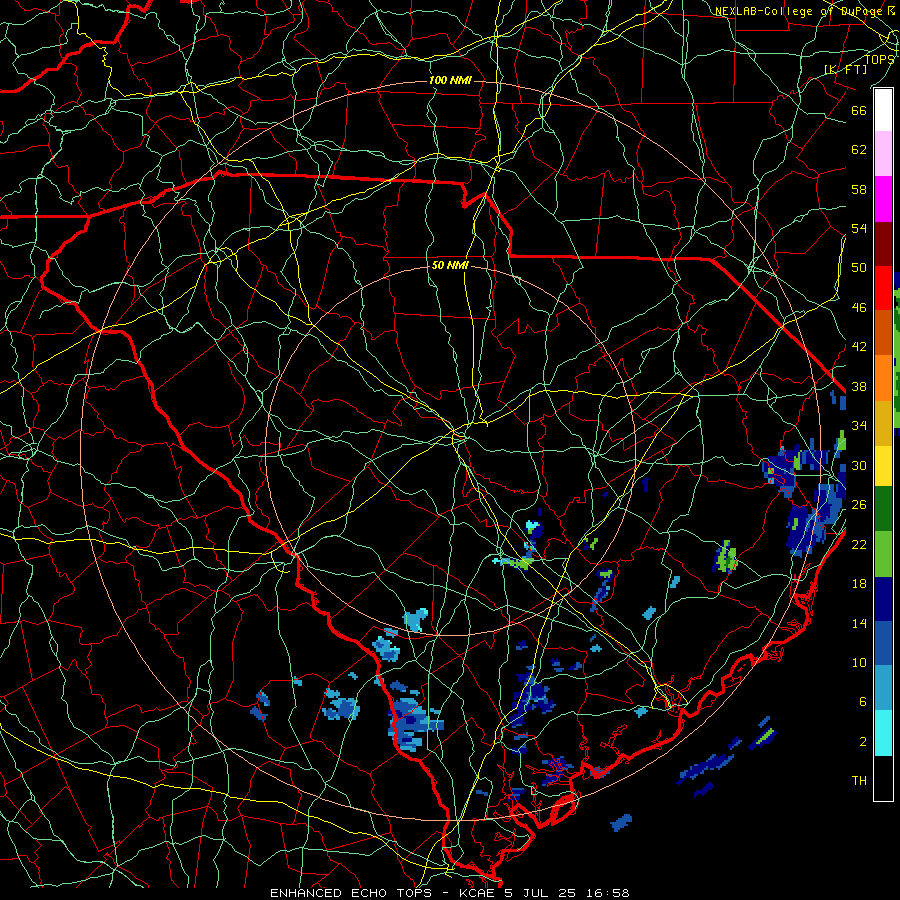Screen dimensions: 900x900
Task: Select the dark green legend swatch
Action: [x=883, y=509]
